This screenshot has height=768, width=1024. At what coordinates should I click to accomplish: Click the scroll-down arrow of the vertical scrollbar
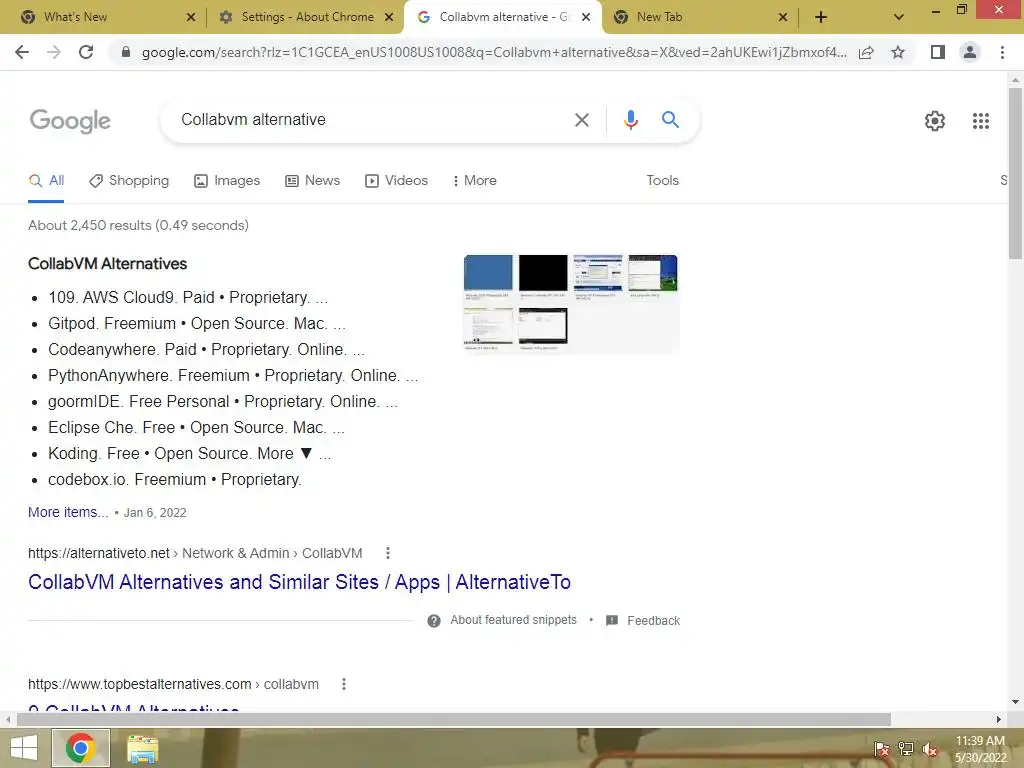(x=1015, y=702)
